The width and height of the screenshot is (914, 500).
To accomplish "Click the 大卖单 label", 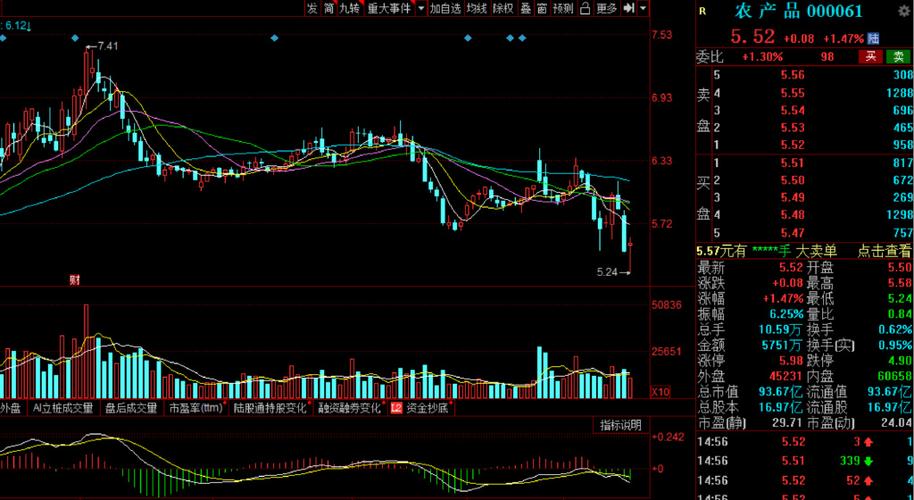I will pos(816,251).
